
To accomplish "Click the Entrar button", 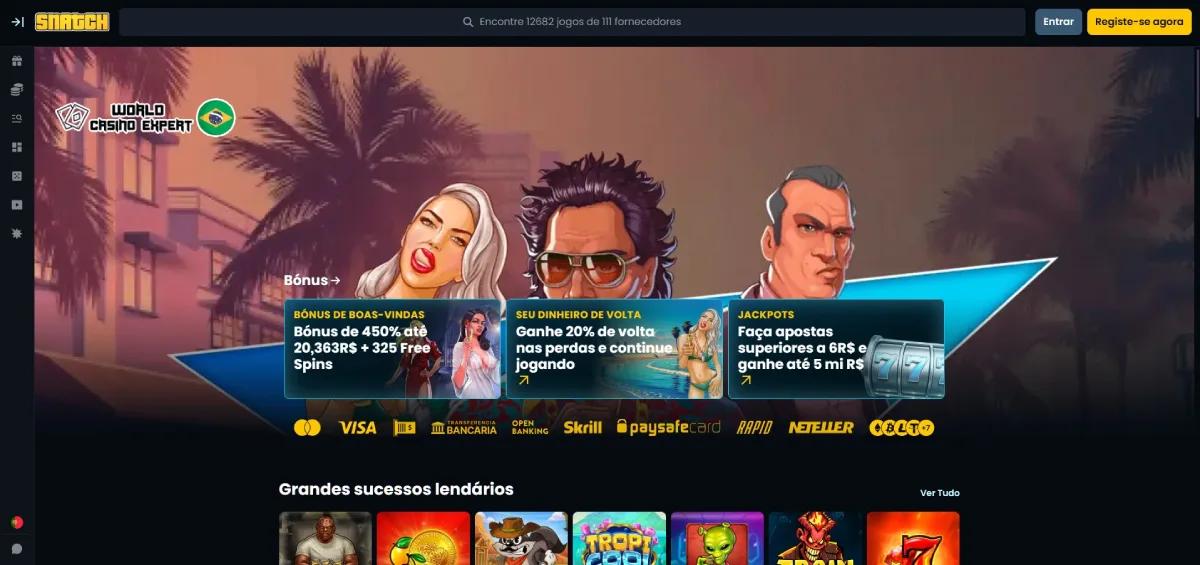I will point(1058,22).
